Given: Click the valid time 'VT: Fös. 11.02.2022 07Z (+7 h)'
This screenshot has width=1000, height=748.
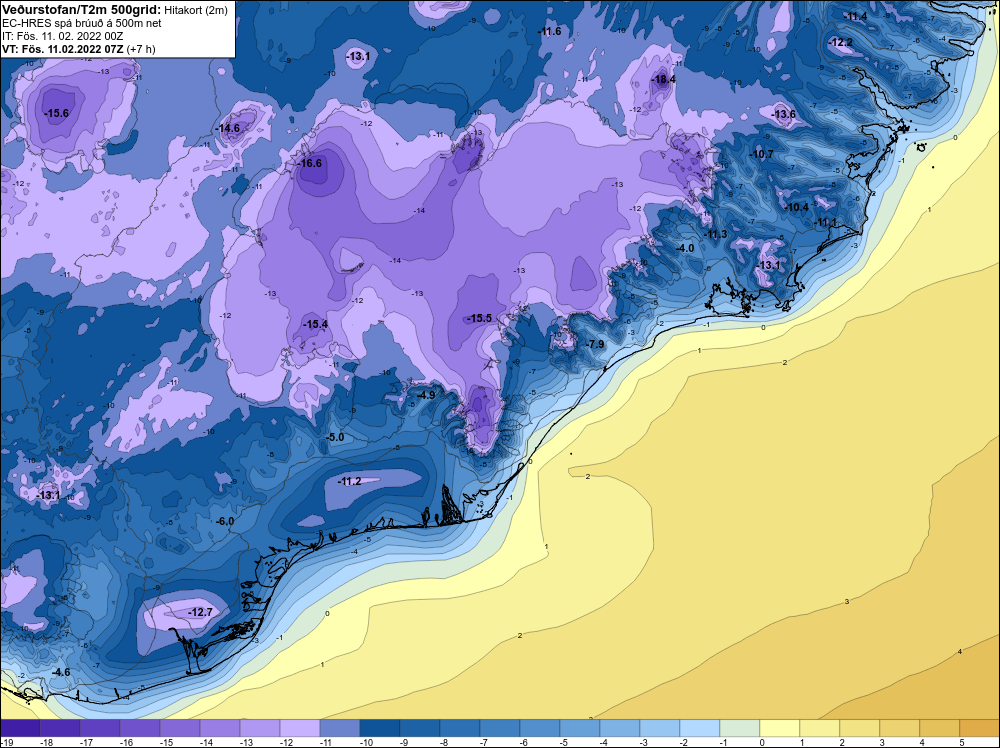Looking at the screenshot, I should (78, 49).
